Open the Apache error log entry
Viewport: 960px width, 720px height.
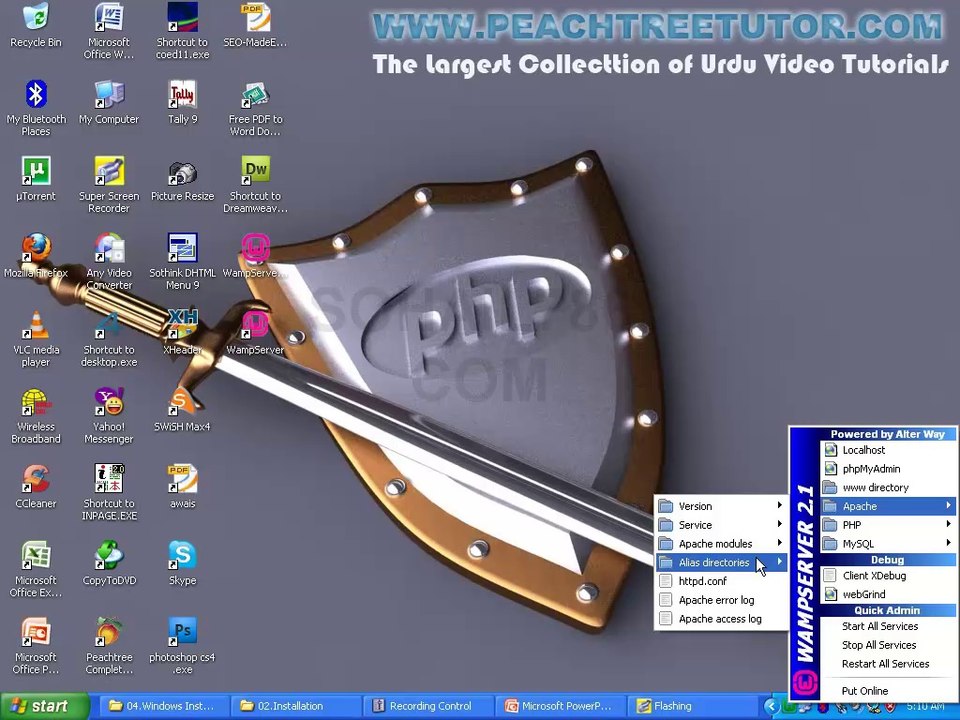click(721, 600)
